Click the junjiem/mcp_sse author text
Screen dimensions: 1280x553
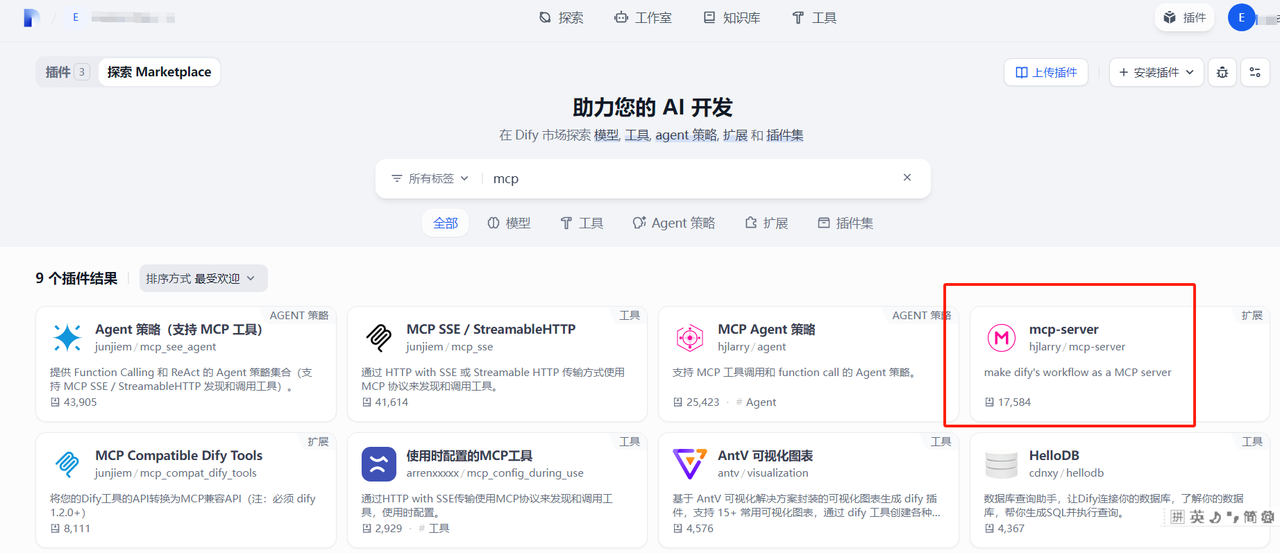pos(450,347)
